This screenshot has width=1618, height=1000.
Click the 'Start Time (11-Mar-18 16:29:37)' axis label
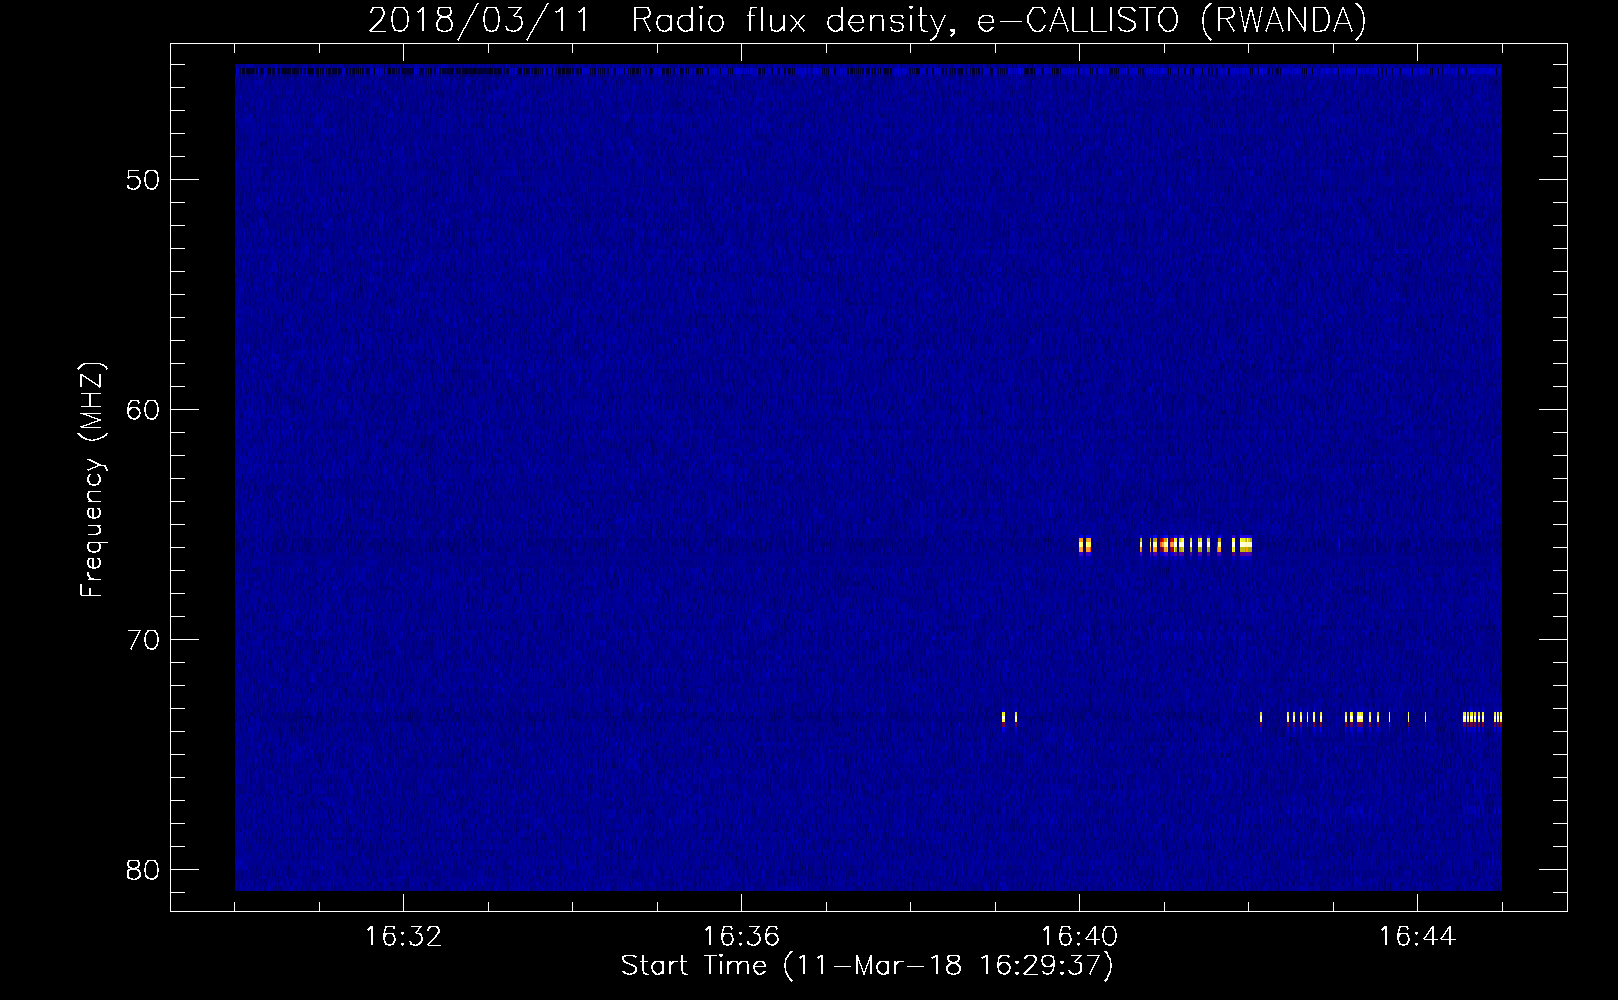coord(867,966)
